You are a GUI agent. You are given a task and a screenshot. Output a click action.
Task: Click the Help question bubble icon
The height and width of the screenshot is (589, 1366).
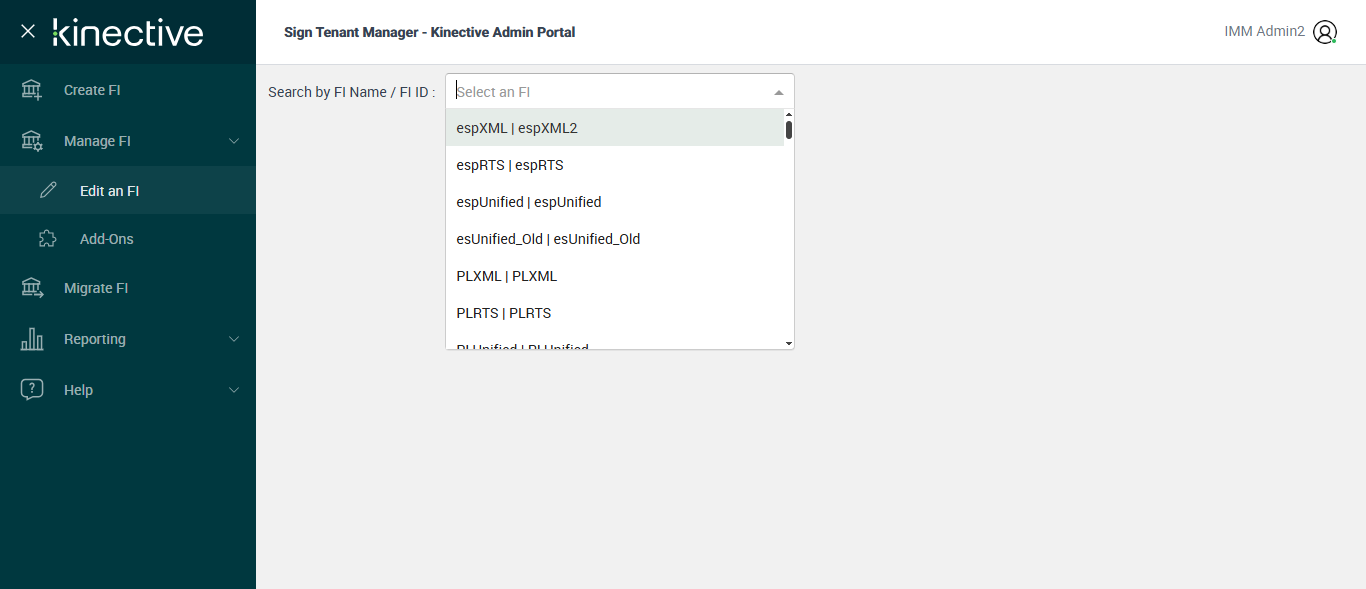coord(32,390)
